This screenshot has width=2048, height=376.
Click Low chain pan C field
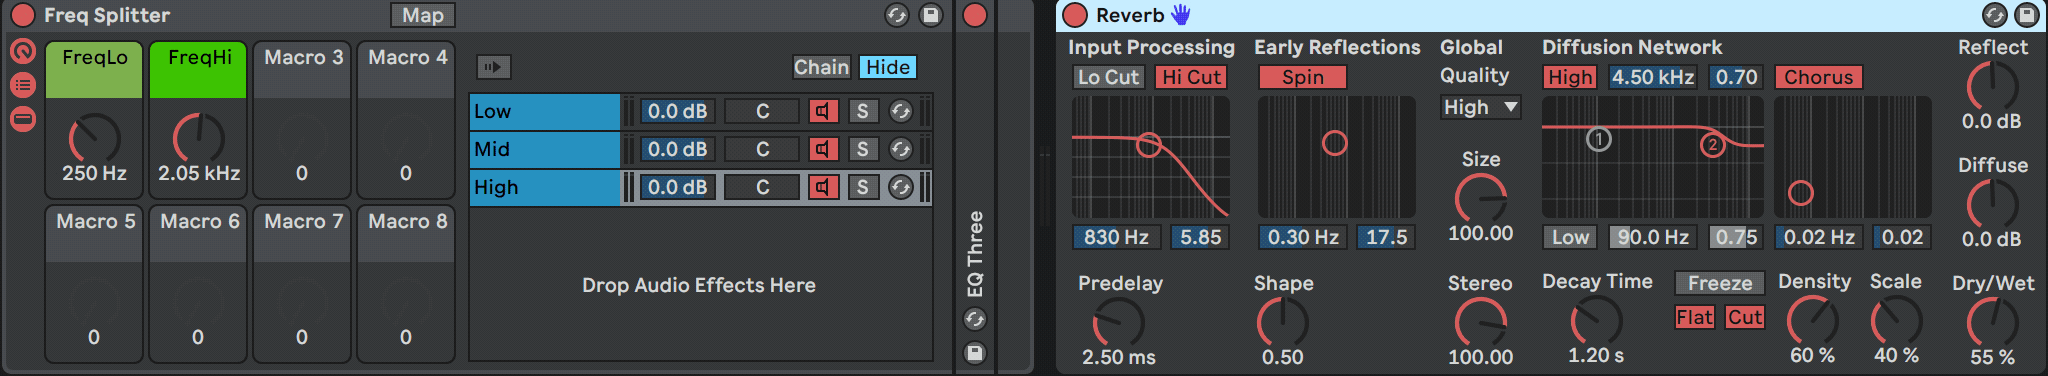[762, 111]
